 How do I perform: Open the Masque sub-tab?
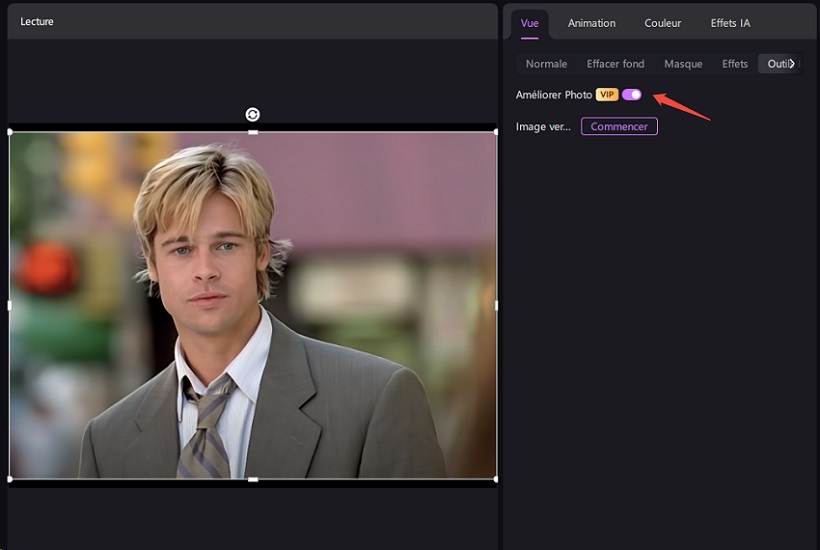tap(683, 64)
